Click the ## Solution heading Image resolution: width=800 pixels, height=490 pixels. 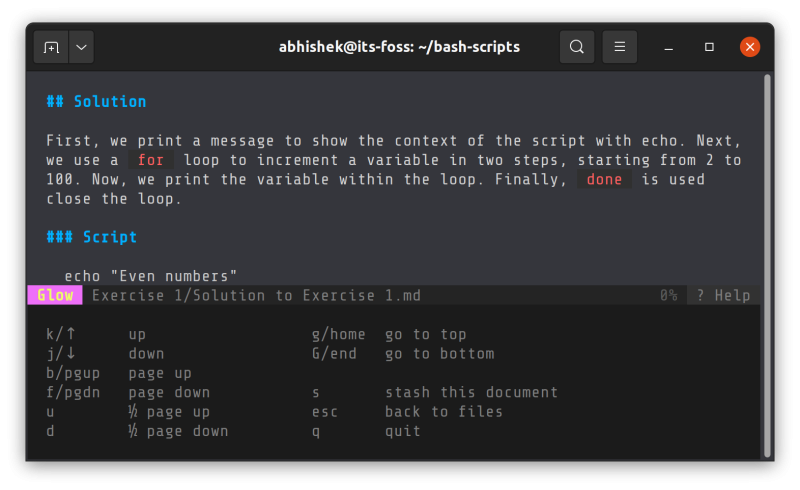point(96,102)
